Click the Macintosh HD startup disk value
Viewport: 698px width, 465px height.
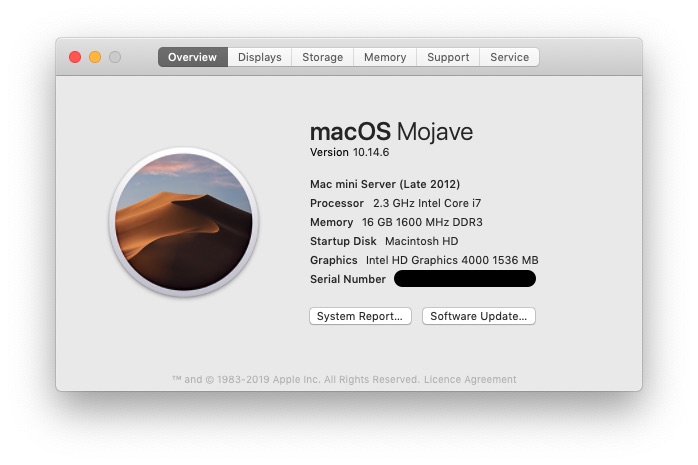(422, 241)
